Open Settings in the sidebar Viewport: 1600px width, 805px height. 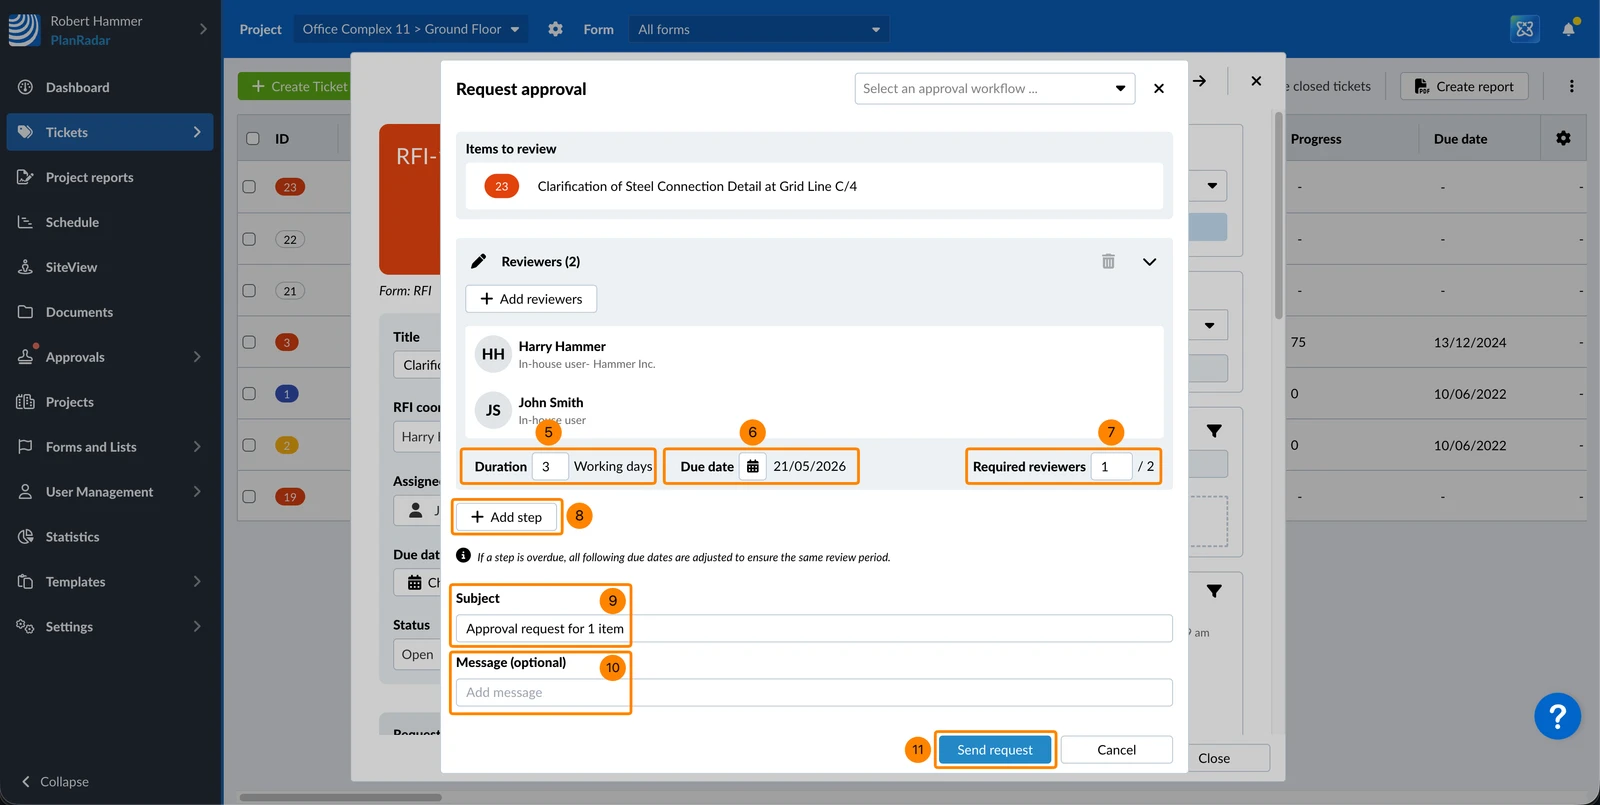point(110,627)
